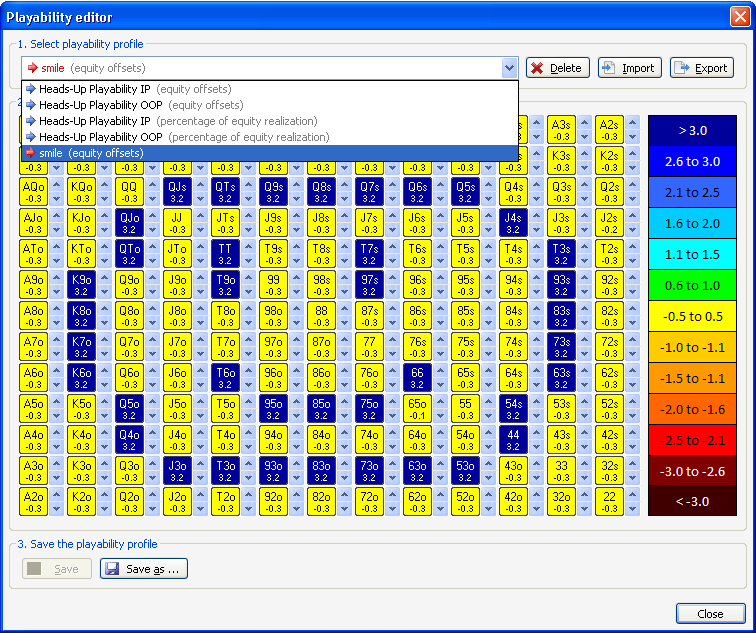Viewport: 756px width, 633px height.
Task: Decrease the value for hand QJs
Action: [x=201, y=199]
